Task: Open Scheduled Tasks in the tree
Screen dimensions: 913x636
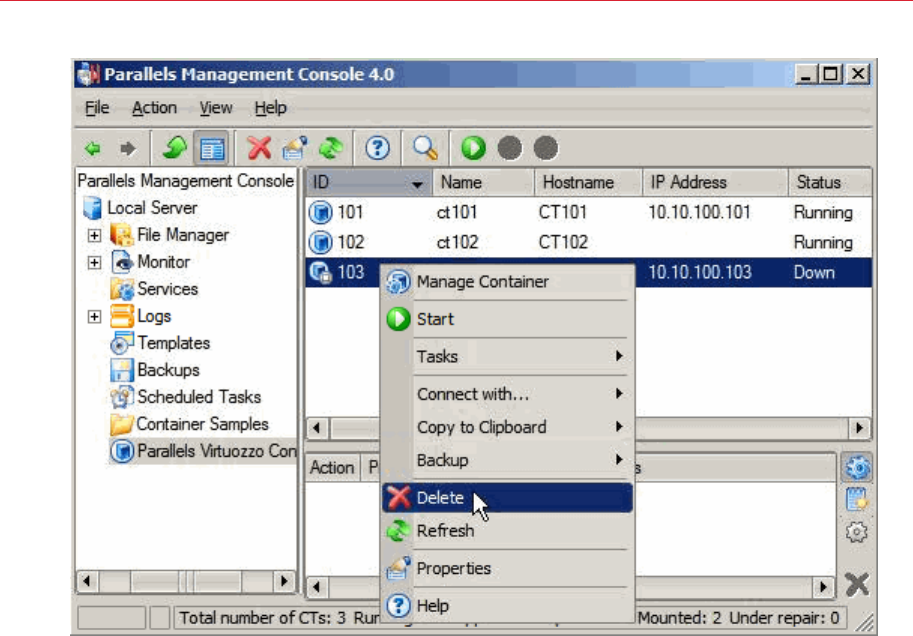Action: coord(186,397)
